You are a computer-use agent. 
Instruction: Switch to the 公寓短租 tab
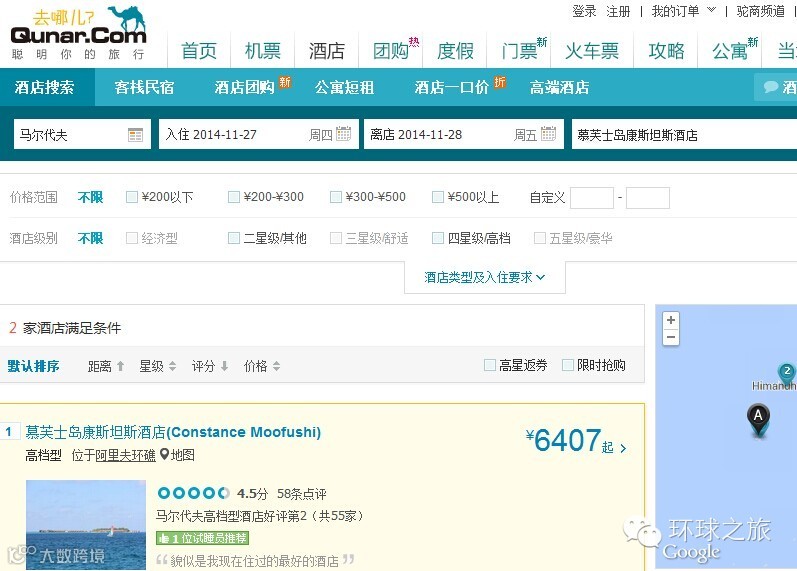pyautogui.click(x=345, y=87)
